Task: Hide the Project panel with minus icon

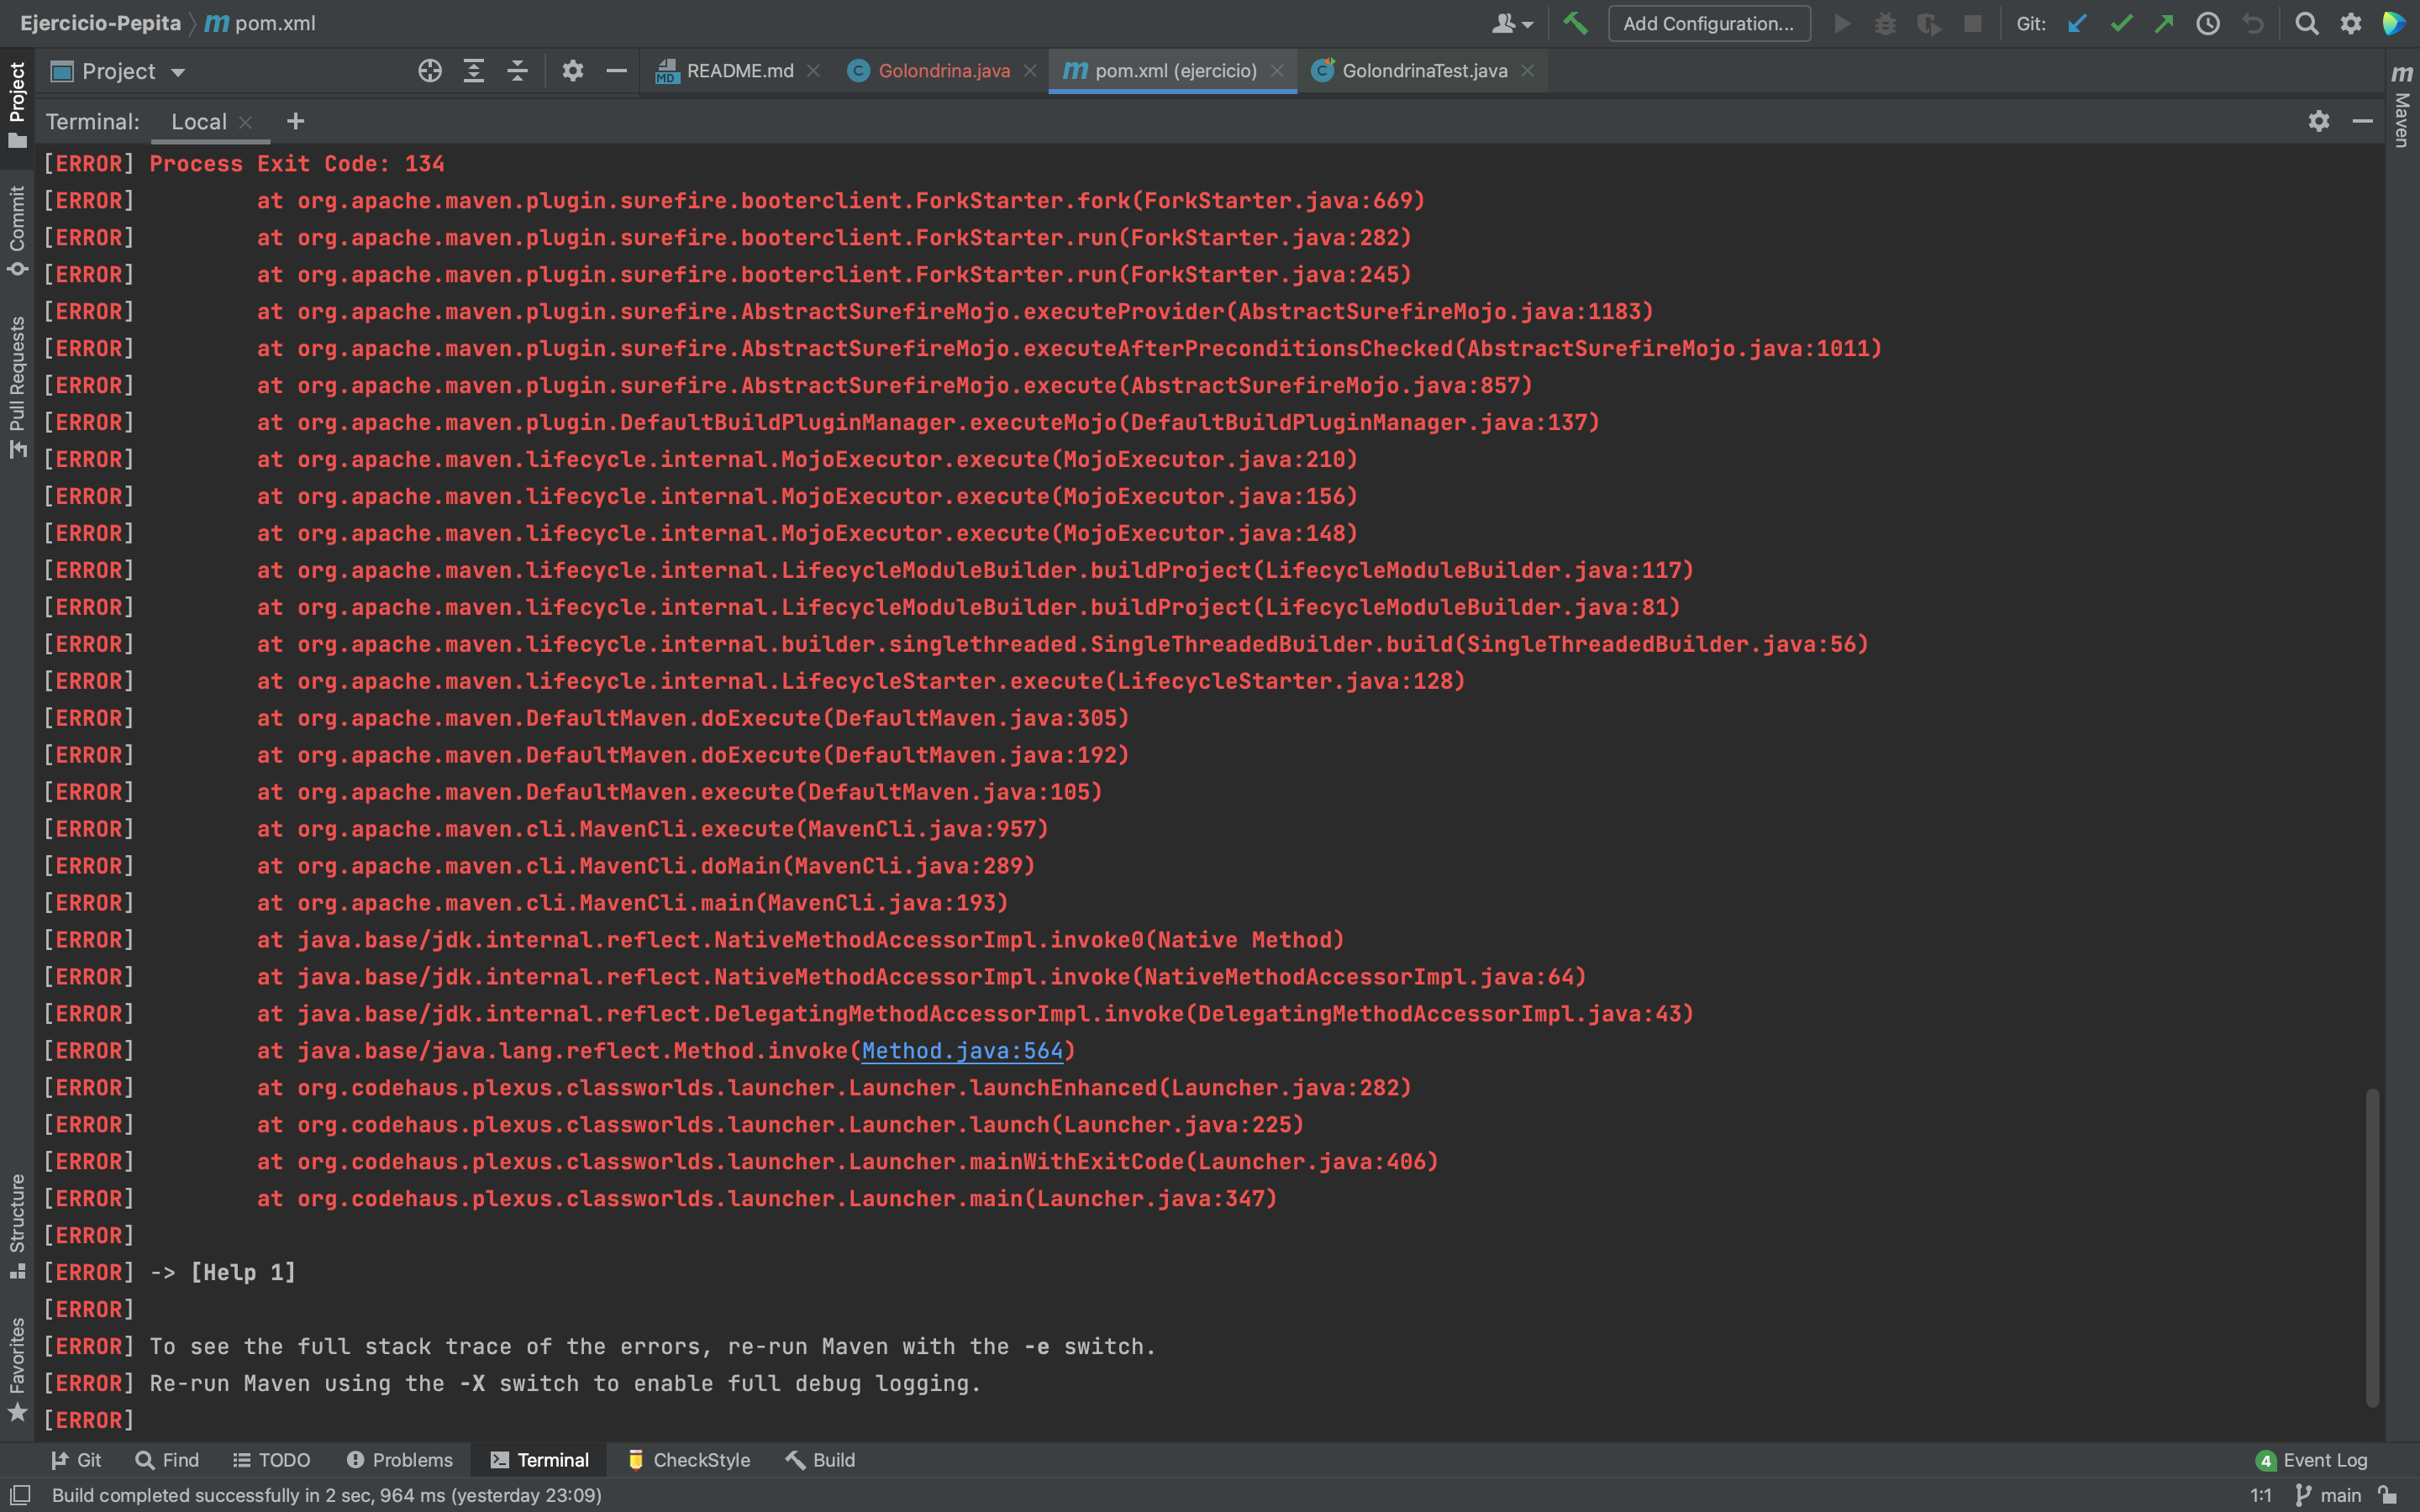Action: click(x=616, y=71)
